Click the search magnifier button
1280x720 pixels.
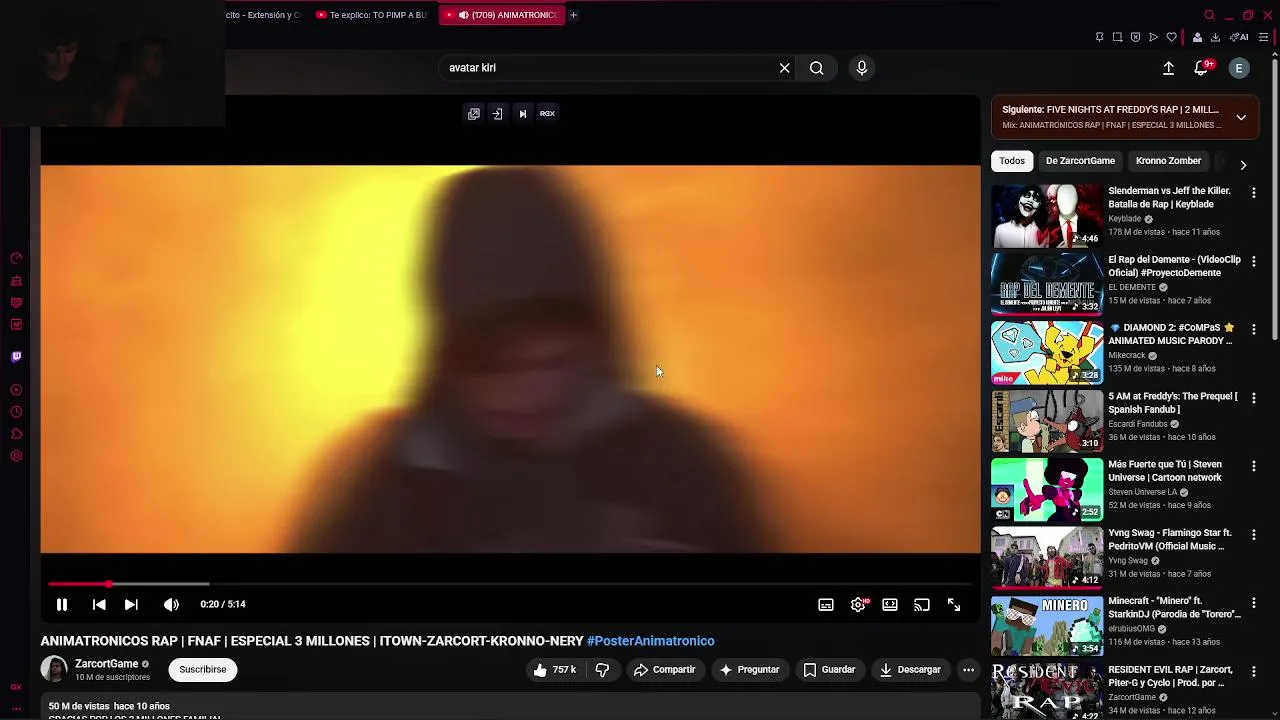tap(817, 68)
